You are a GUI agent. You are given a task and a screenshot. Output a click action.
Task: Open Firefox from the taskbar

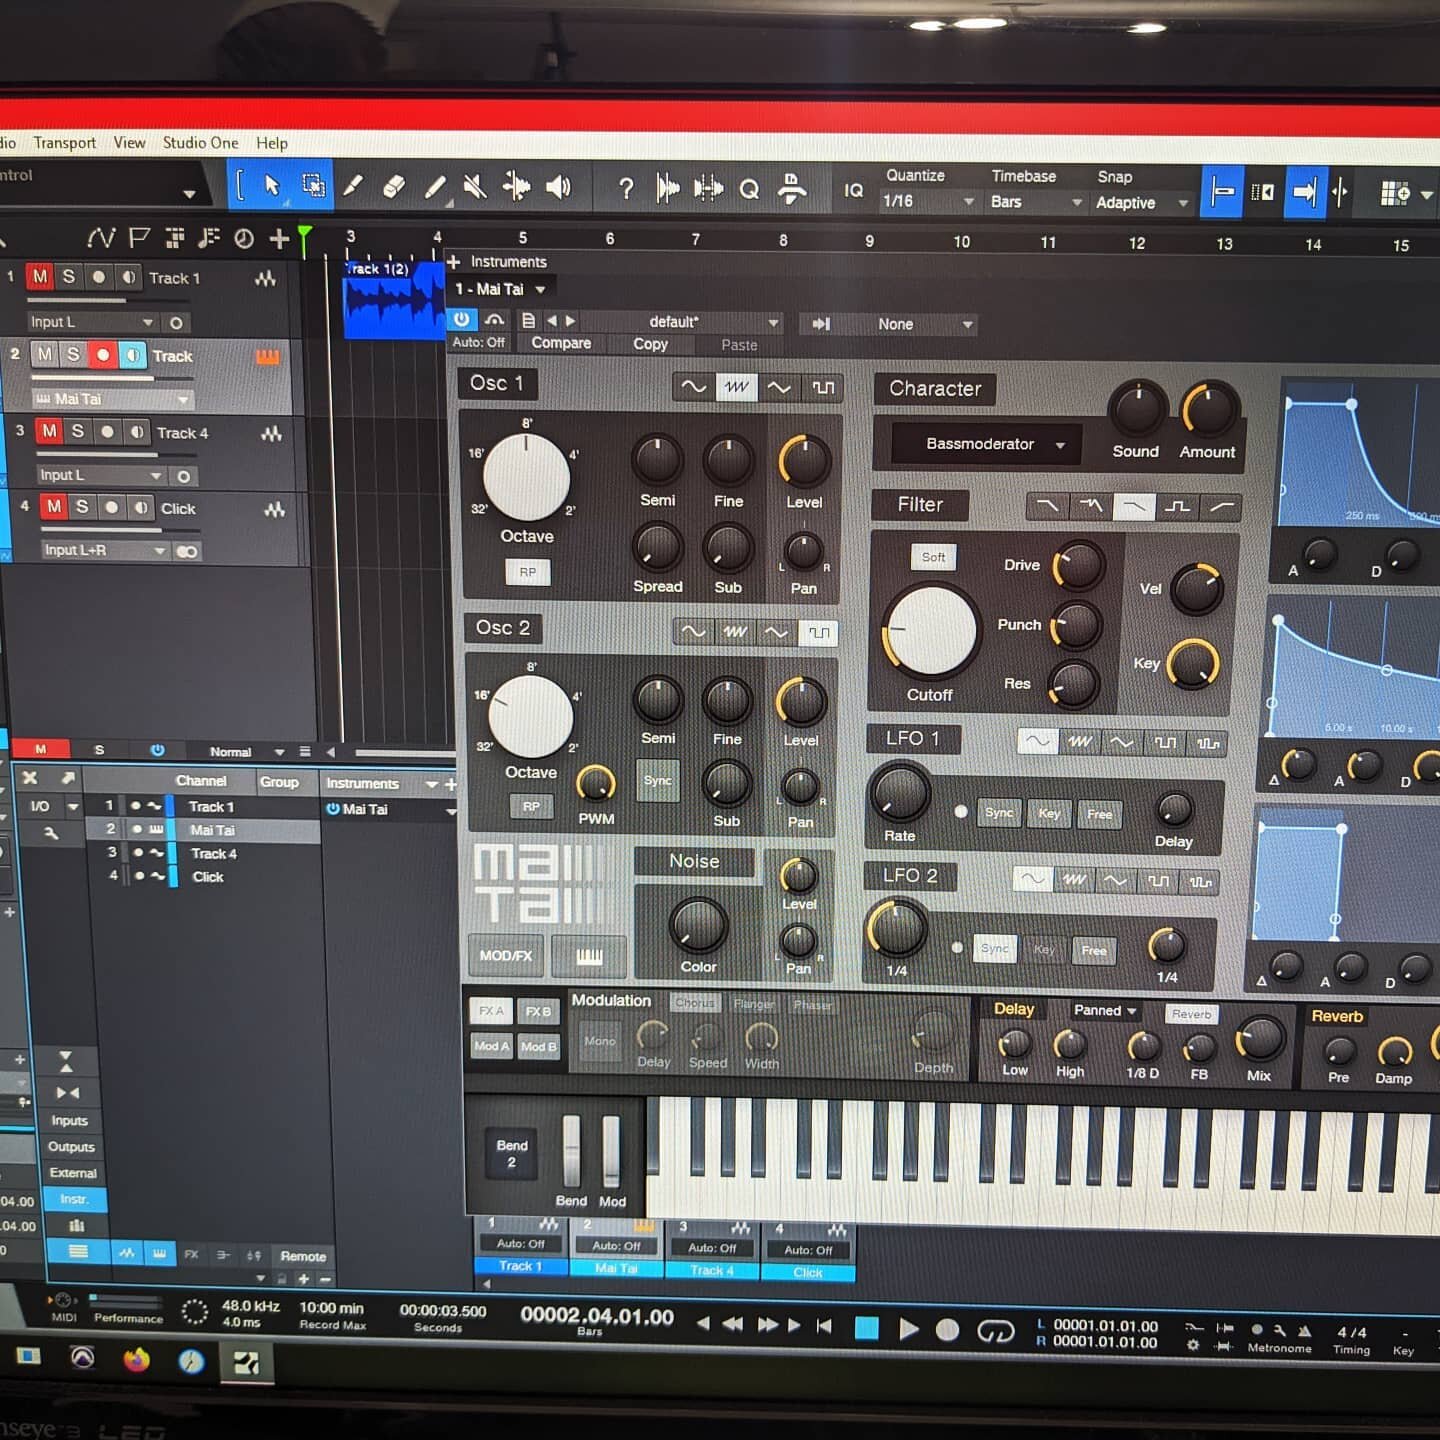click(x=136, y=1359)
